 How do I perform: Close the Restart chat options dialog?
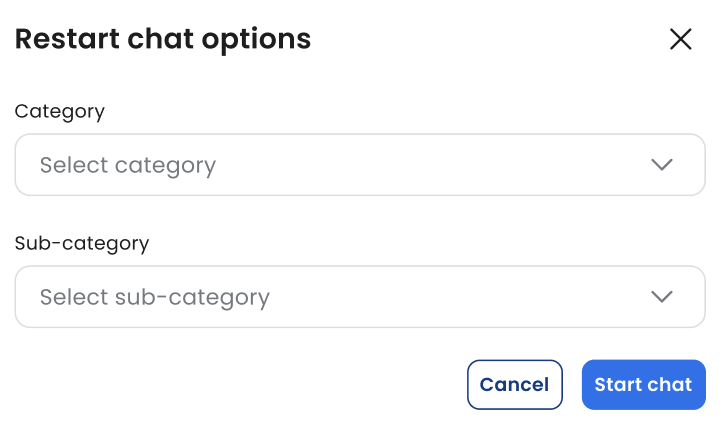click(680, 39)
